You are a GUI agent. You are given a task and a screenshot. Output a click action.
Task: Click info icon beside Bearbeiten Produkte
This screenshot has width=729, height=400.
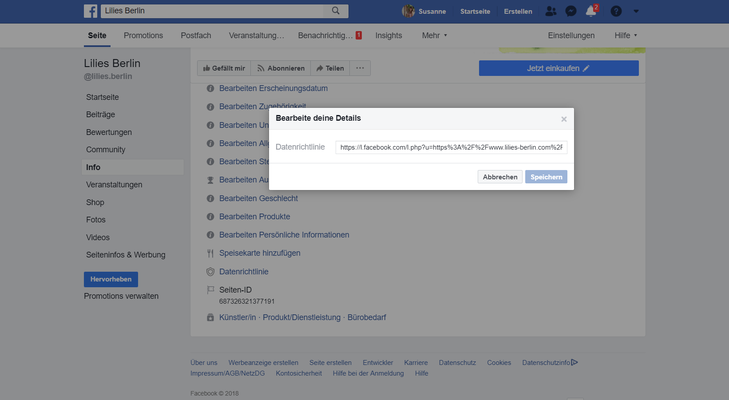pos(210,217)
